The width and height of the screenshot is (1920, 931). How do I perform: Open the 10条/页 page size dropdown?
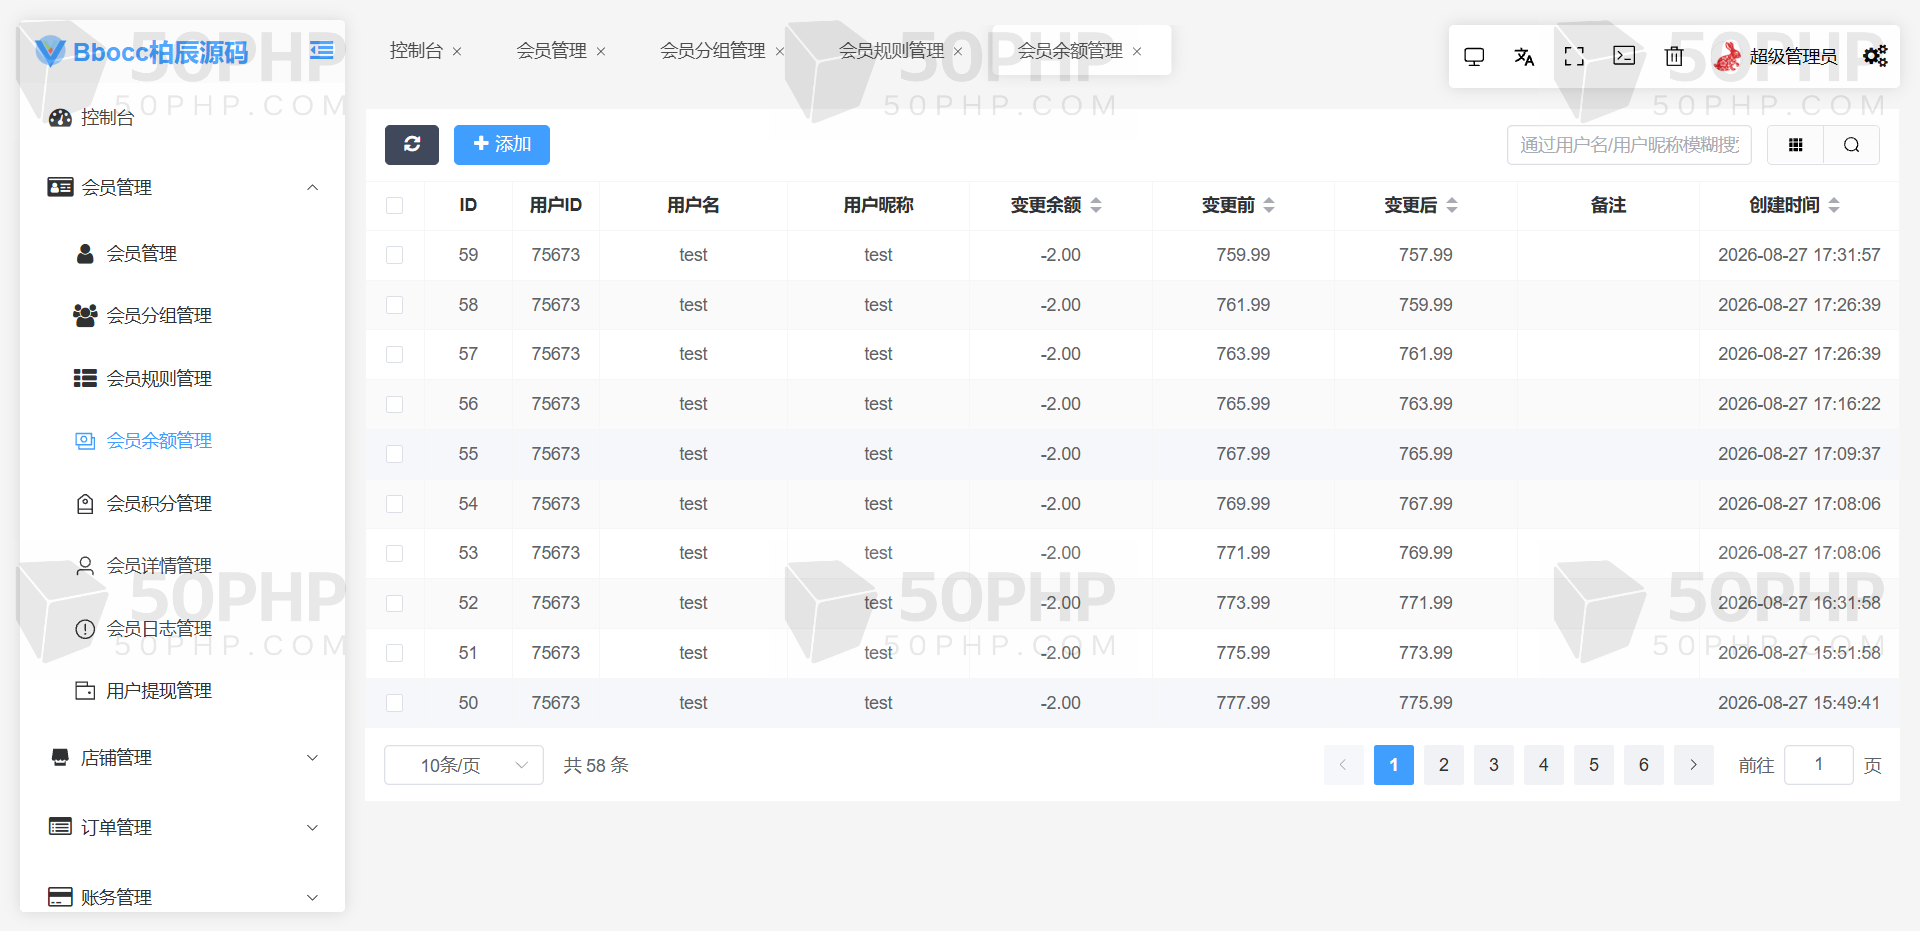[464, 765]
